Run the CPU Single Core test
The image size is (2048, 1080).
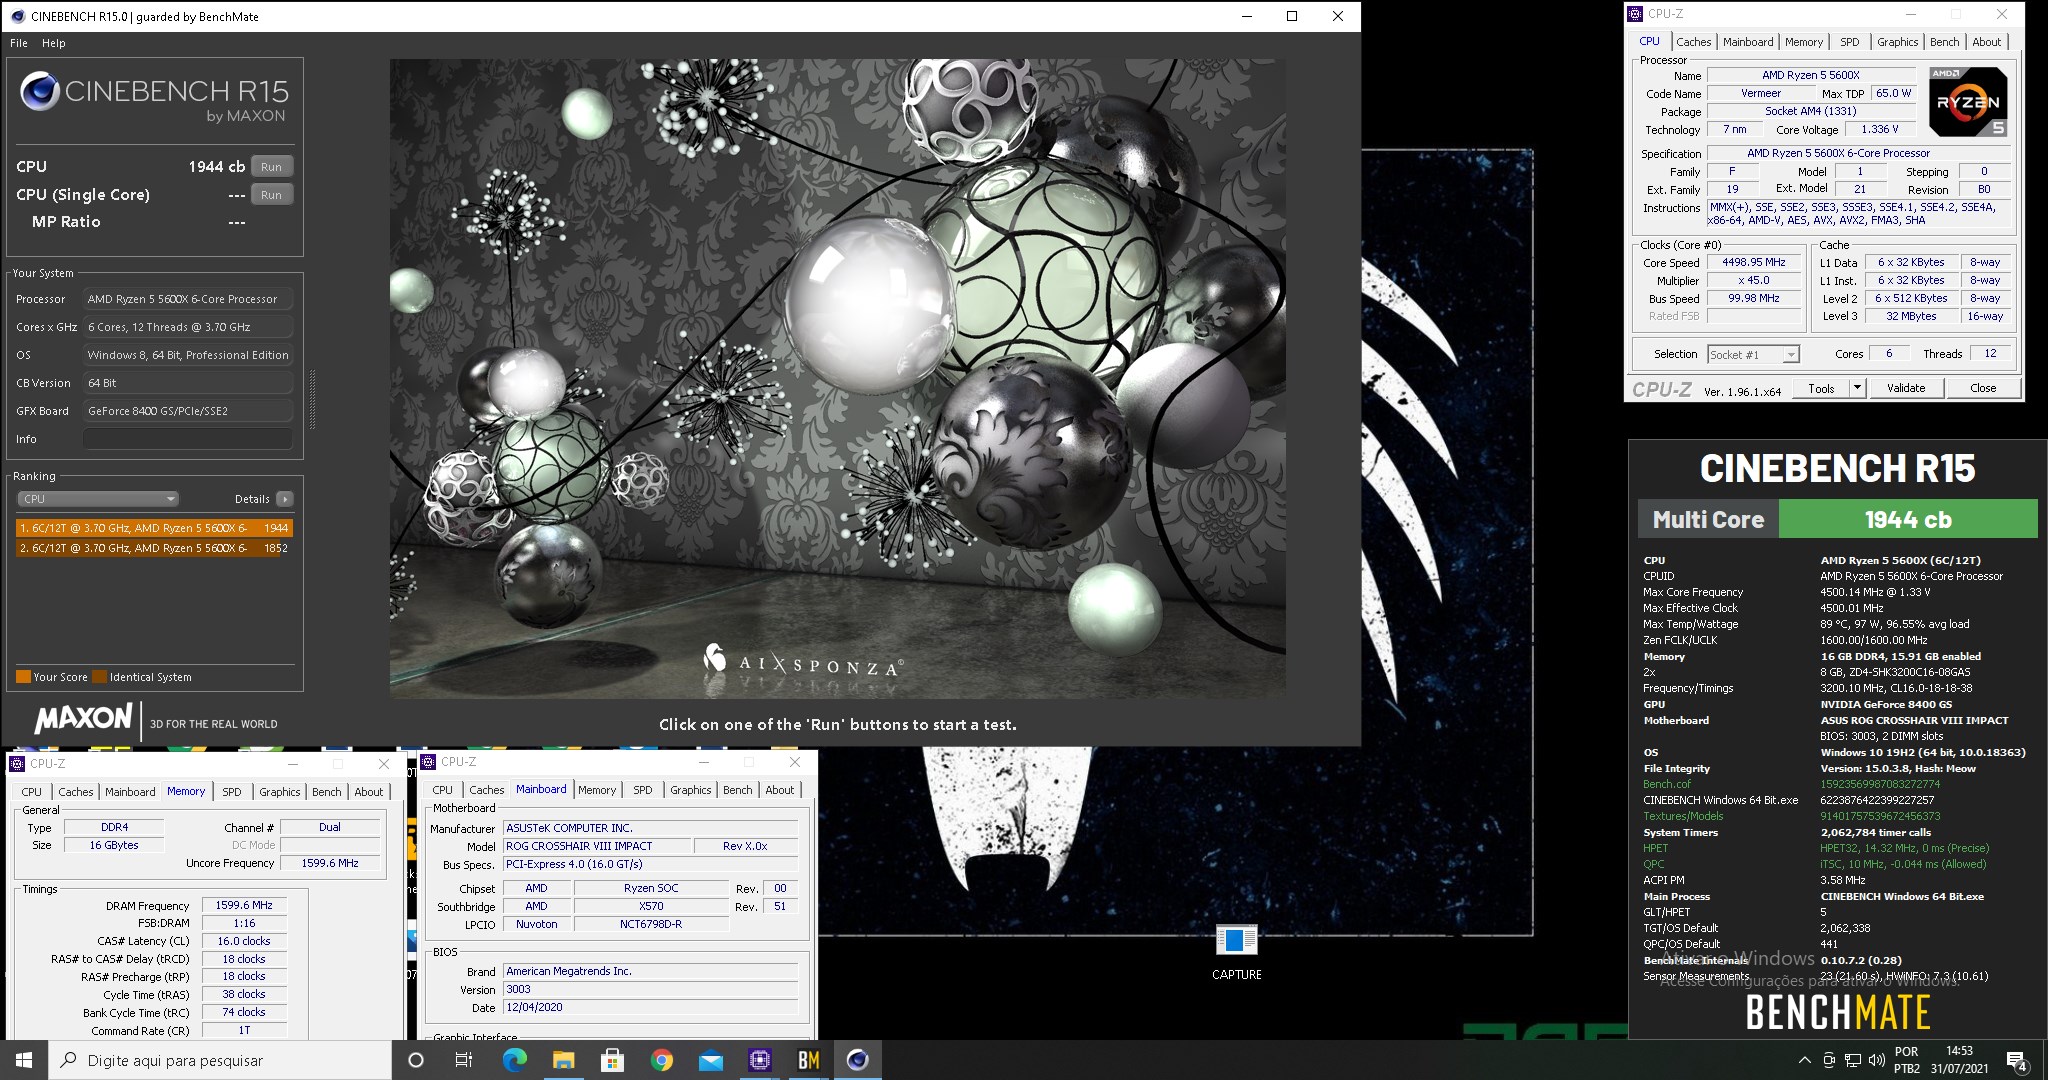271,195
